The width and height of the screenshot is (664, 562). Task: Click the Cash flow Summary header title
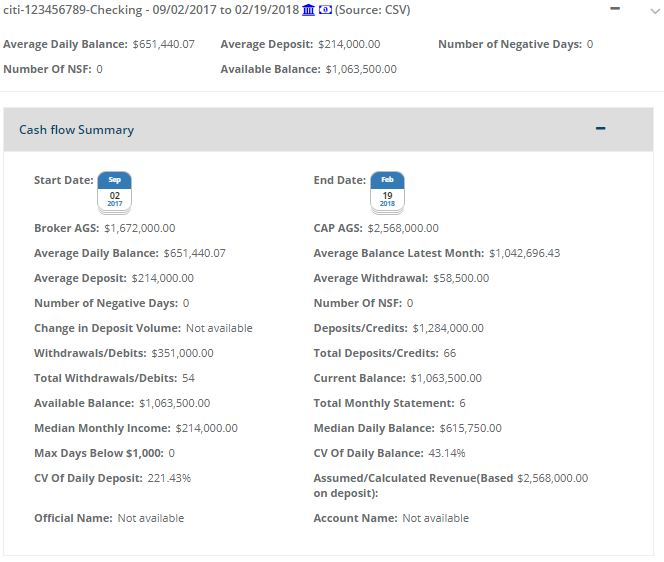77,130
